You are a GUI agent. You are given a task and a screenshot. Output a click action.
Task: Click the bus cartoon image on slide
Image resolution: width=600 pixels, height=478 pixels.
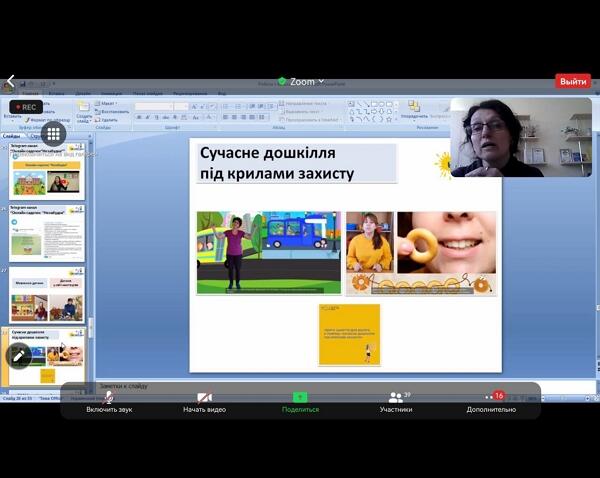coord(269,253)
